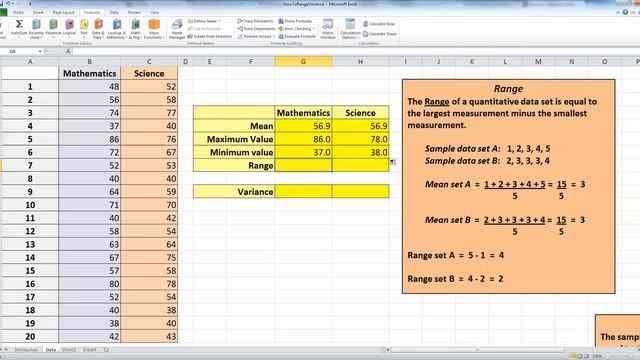Expand the Remove Arrows dropdown
This screenshot has height=360, width=640.
[274, 36]
